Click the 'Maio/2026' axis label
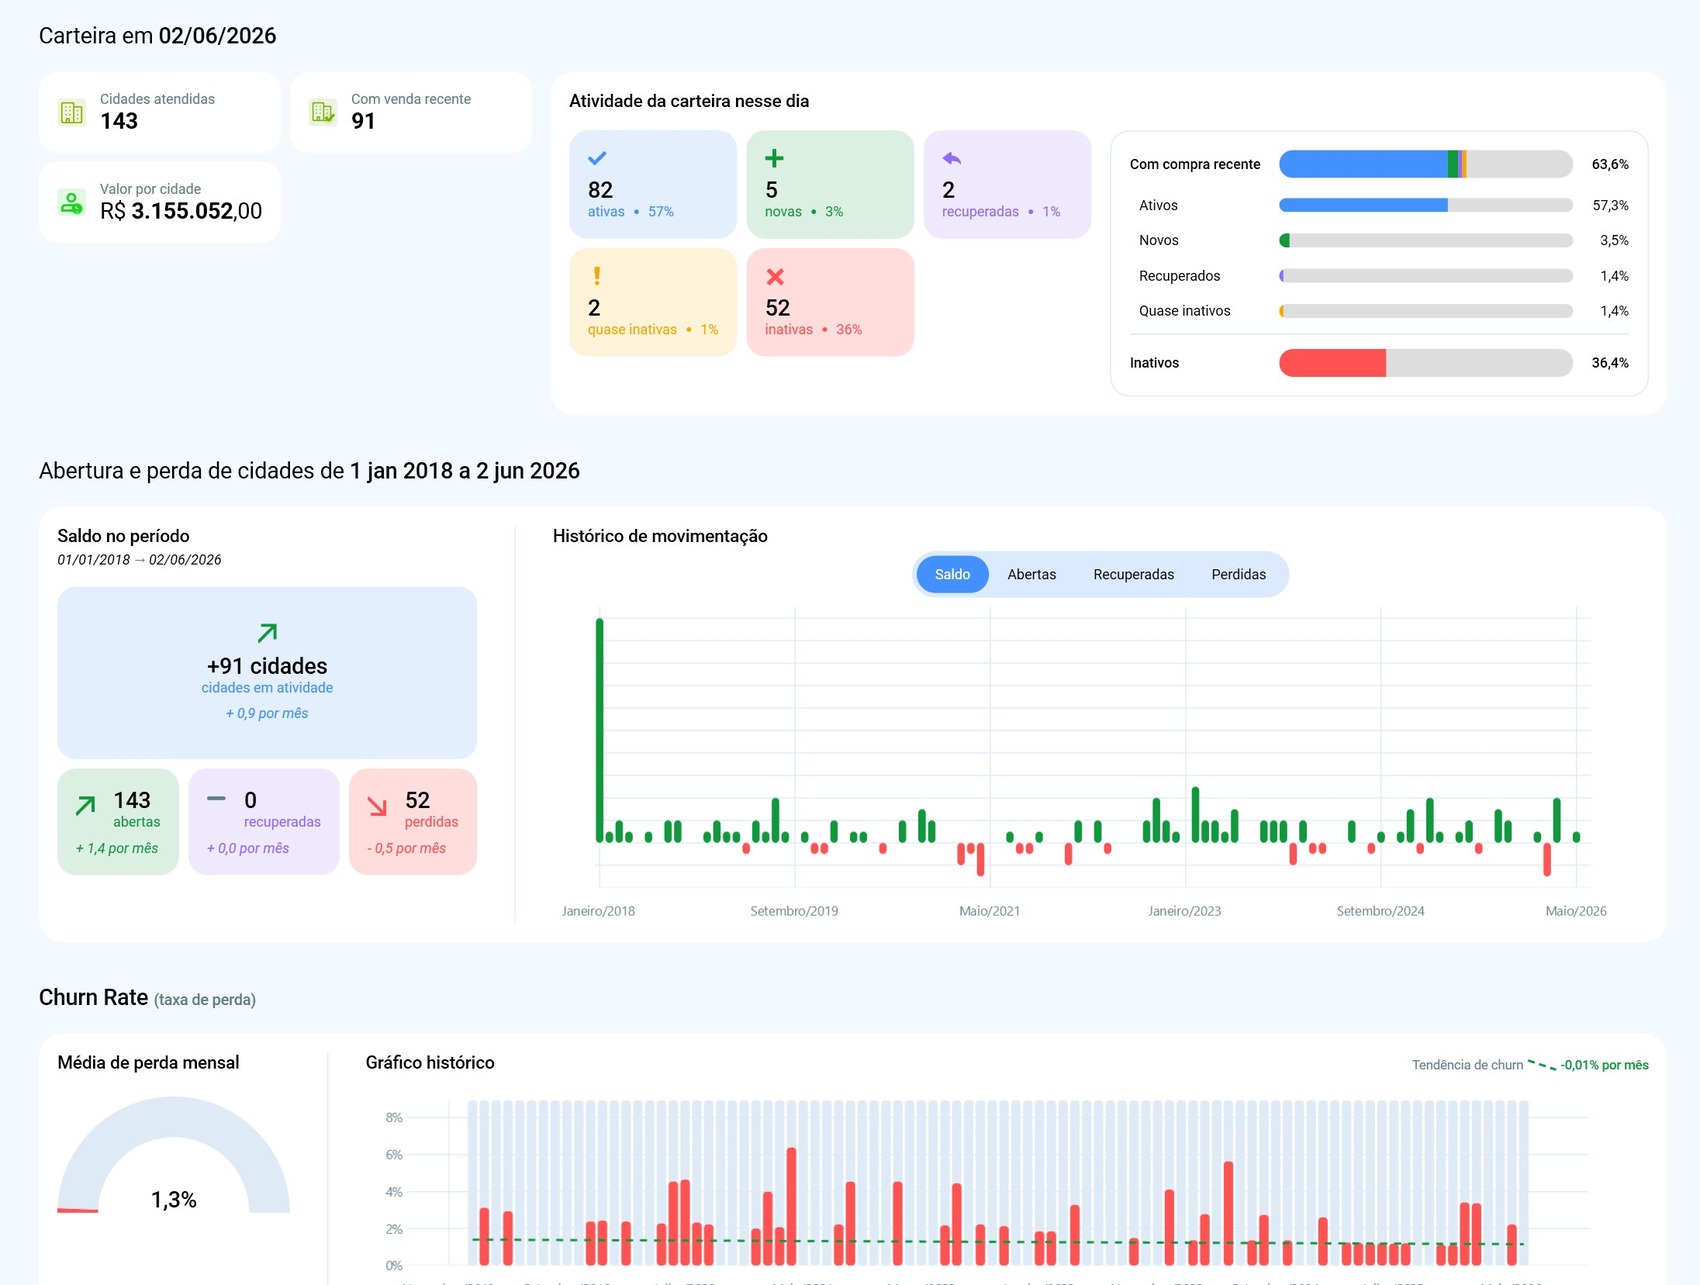Screen dimensions: 1700x1285 1576,911
